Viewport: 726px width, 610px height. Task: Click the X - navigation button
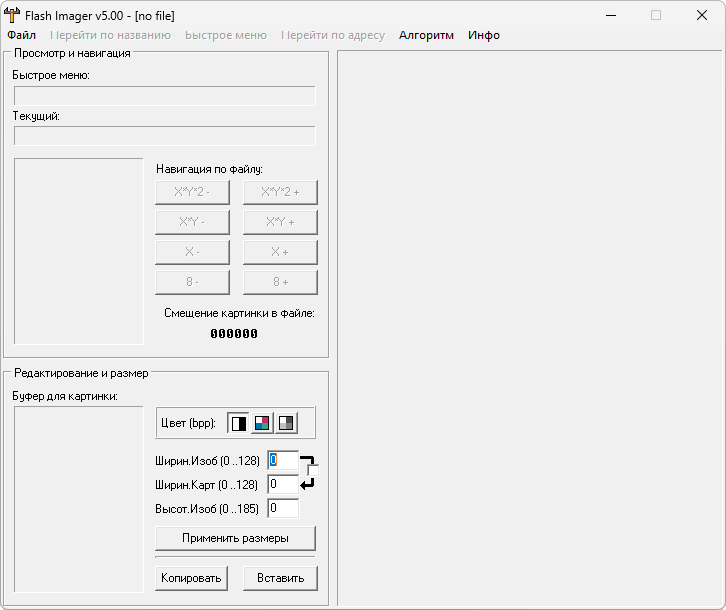192,252
